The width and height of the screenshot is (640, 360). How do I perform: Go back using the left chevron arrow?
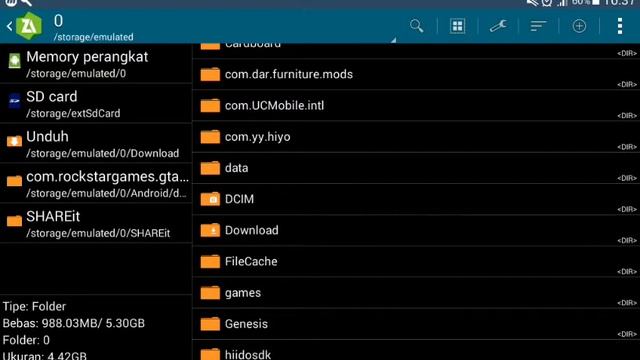9,27
